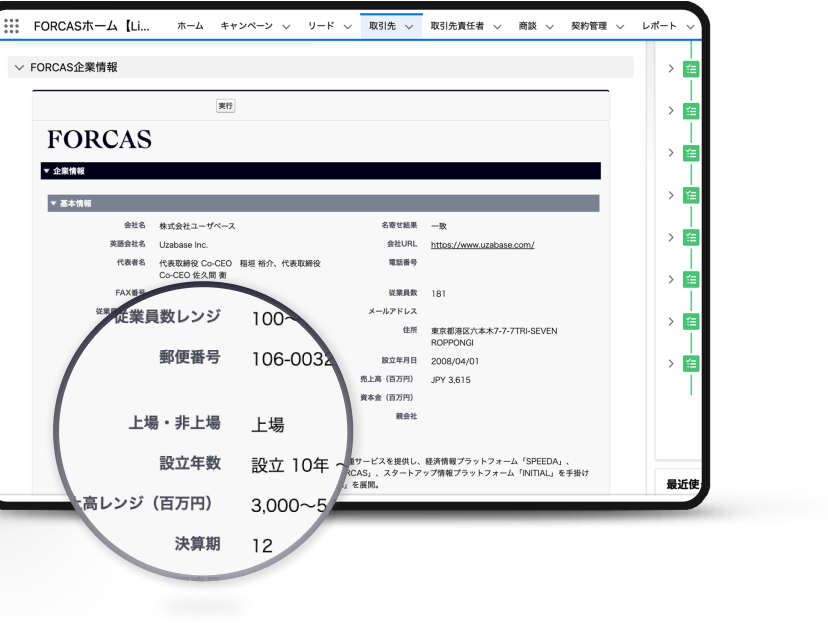Open the キャンペーン tab
Screen dimensions: 828x632
click(247, 26)
